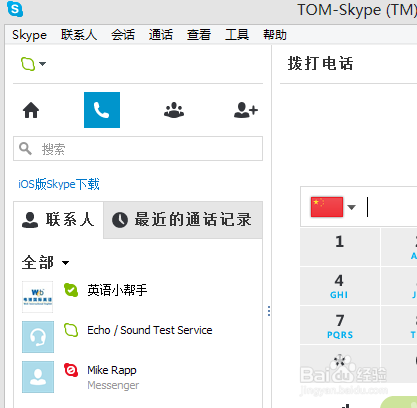
Task: Open the 会话 menu
Action: [123, 35]
